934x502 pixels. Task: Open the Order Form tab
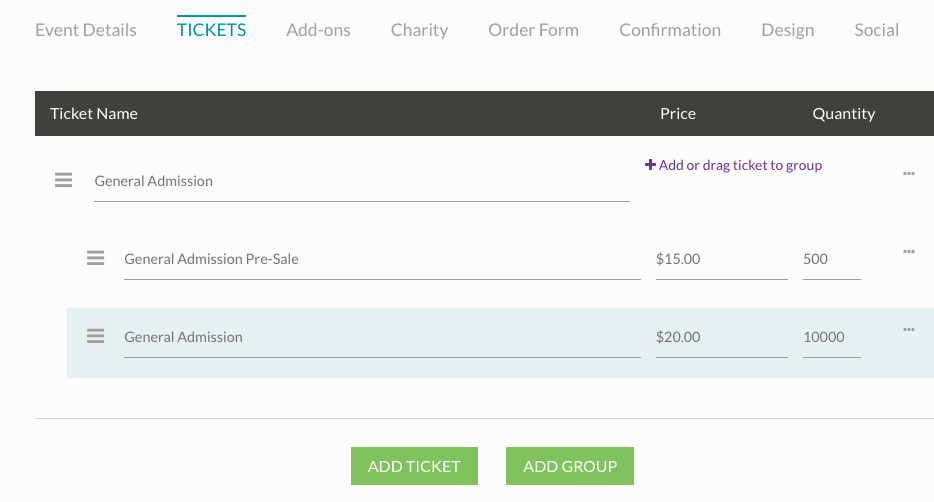(533, 30)
